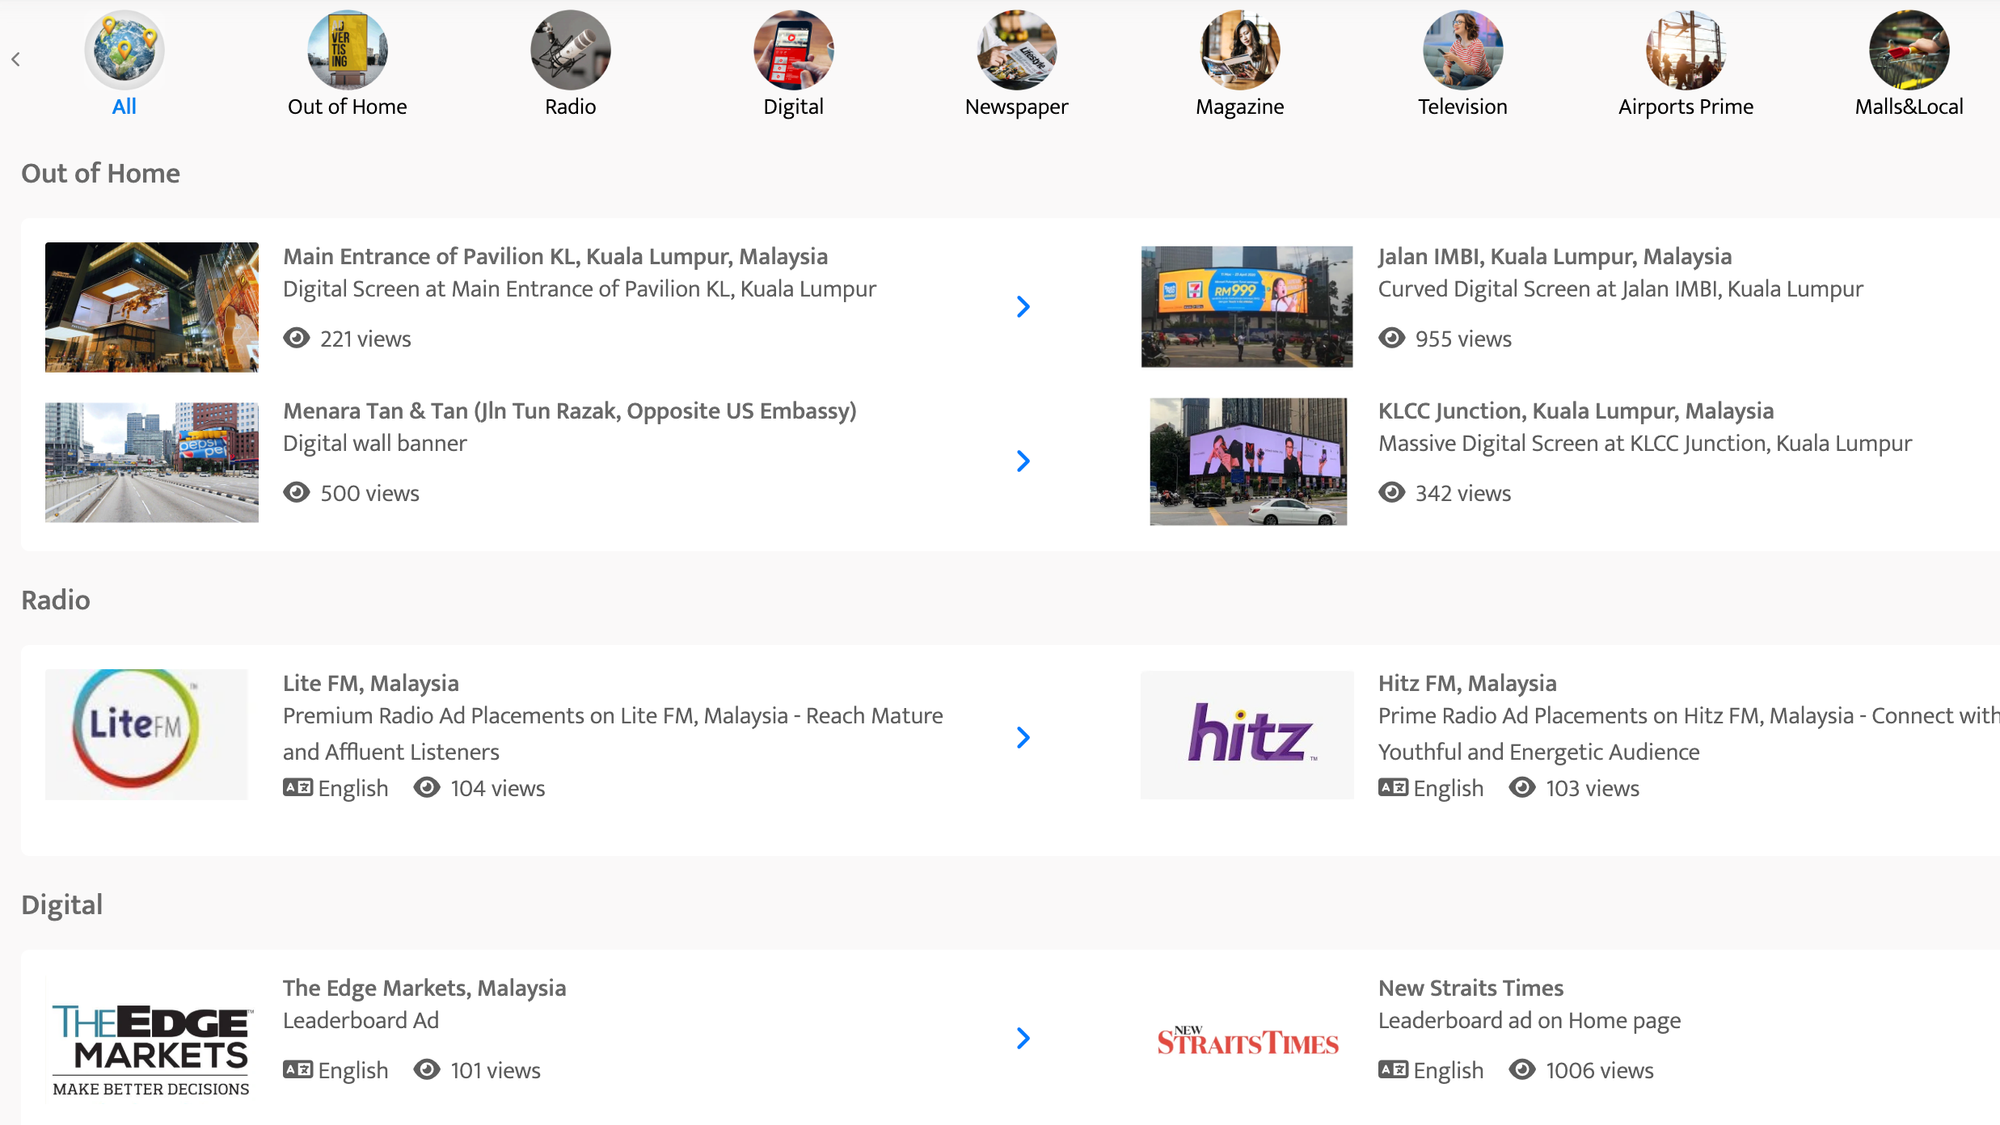Expand the Menara Tan & Tan listing chevron
The height and width of the screenshot is (1125, 2000).
click(1023, 461)
